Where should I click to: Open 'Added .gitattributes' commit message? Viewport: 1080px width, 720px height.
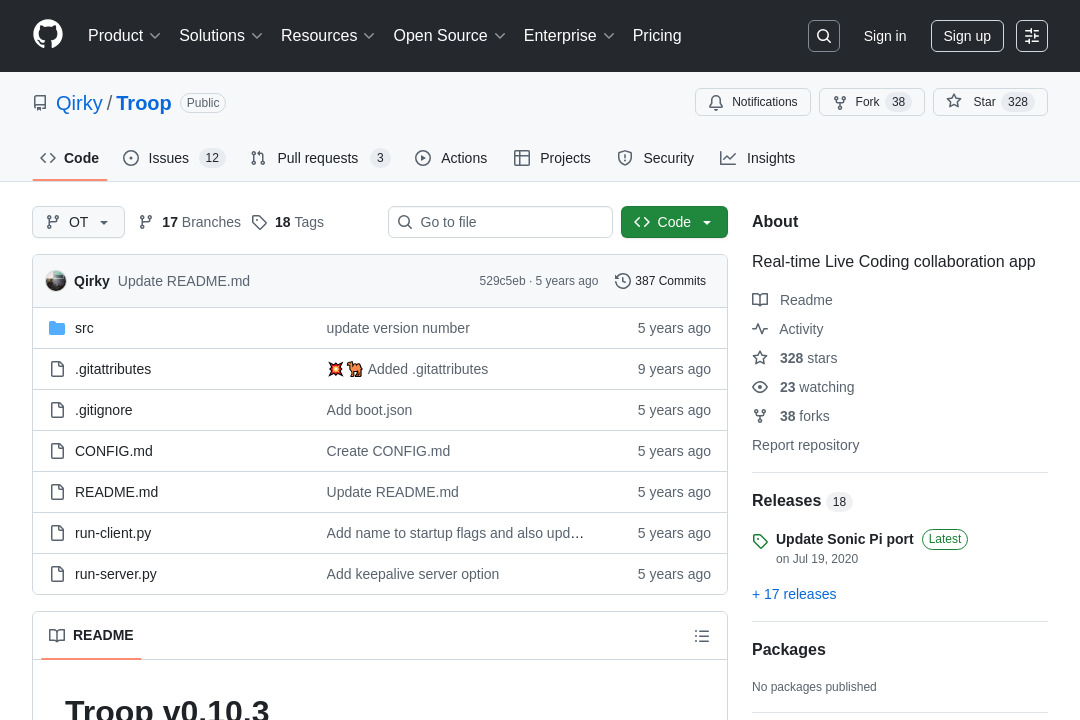pyautogui.click(x=428, y=369)
